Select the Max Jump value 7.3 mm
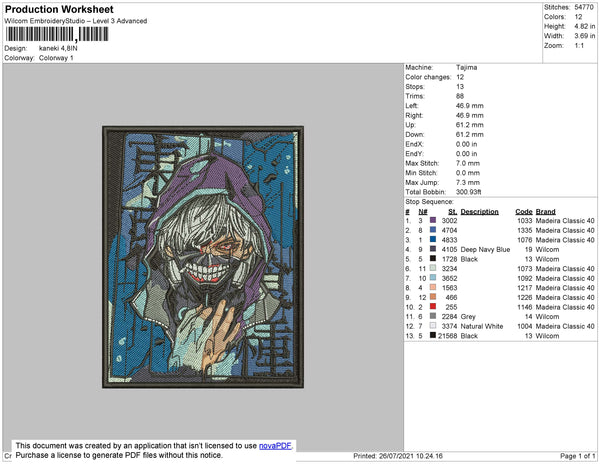The image size is (600, 464). [x=468, y=182]
